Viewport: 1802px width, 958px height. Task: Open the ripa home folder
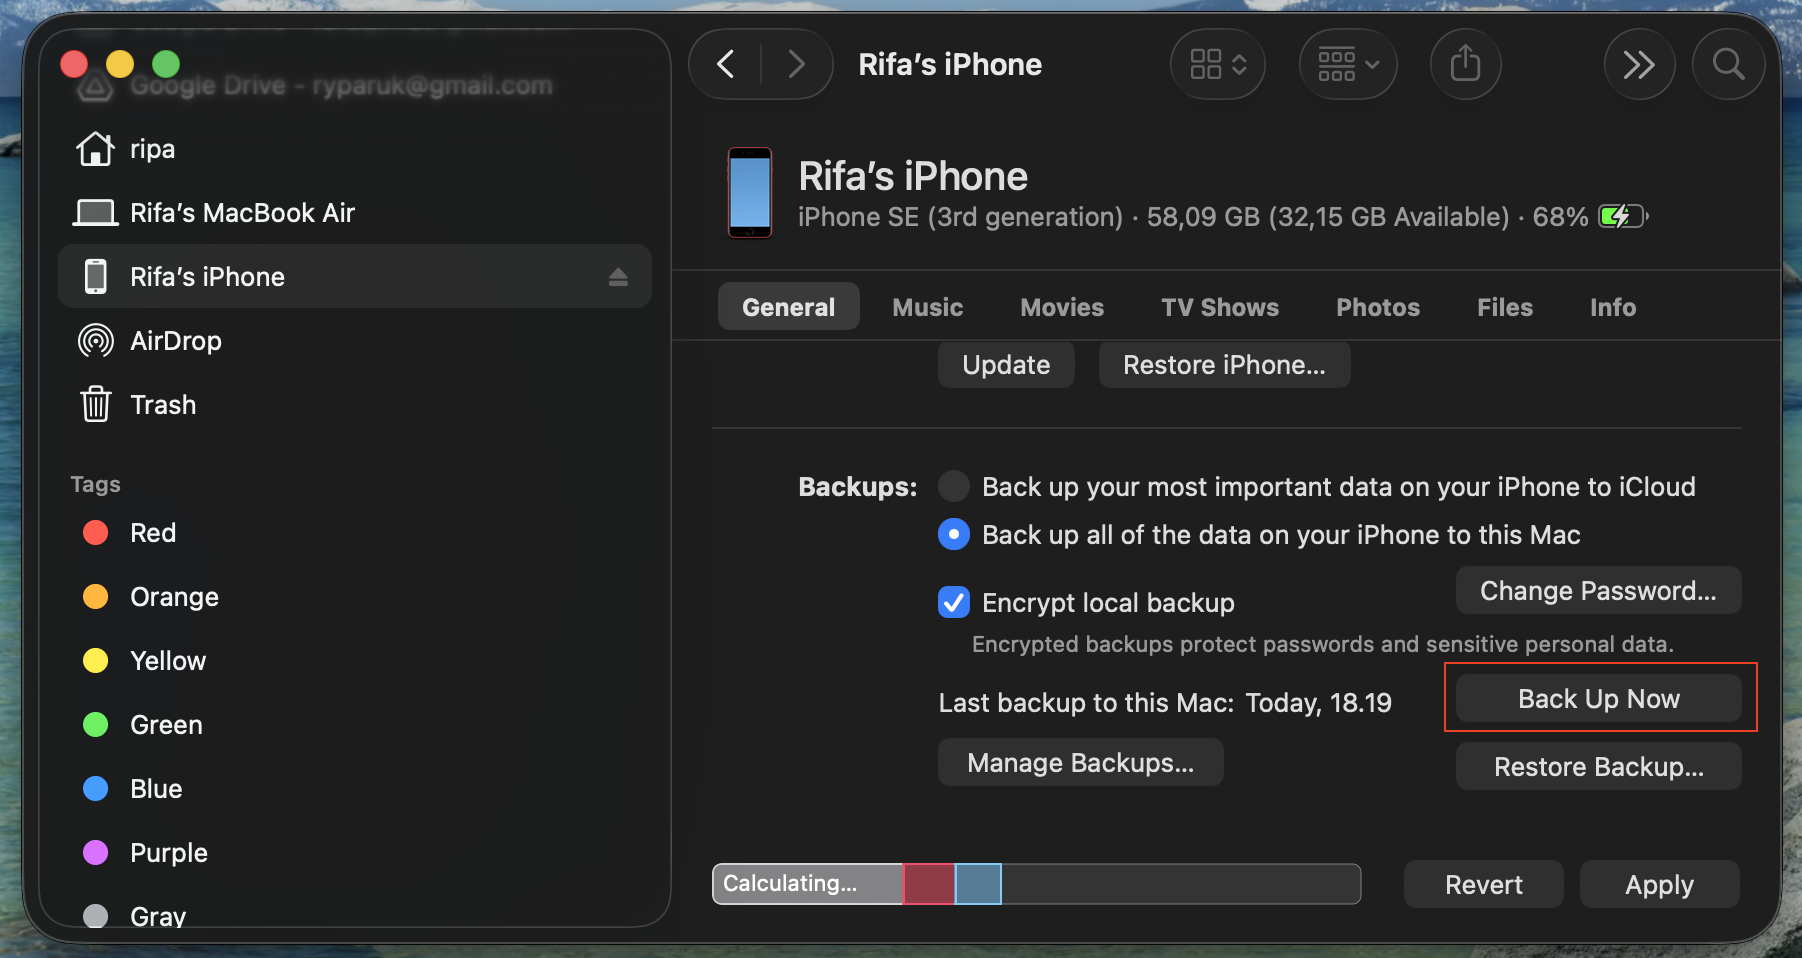point(152,148)
